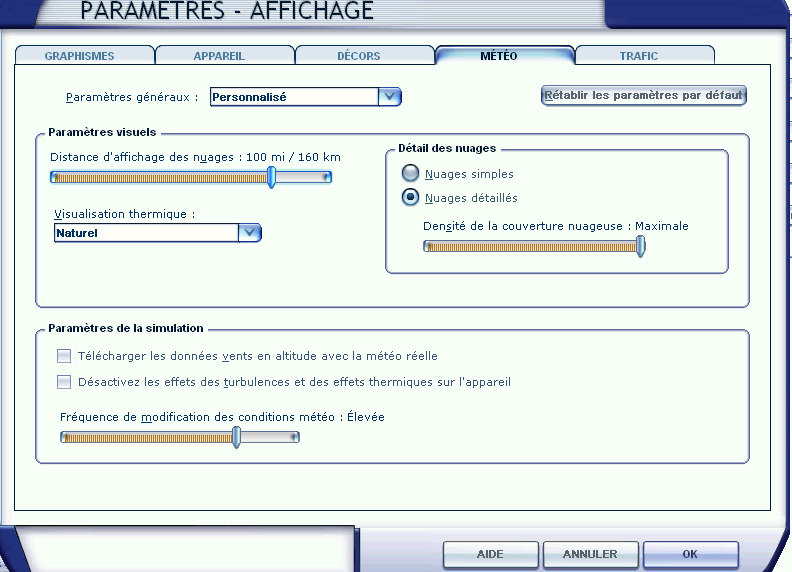Click the weather change frequency slider handle
The height and width of the screenshot is (572, 792).
[x=236, y=437]
